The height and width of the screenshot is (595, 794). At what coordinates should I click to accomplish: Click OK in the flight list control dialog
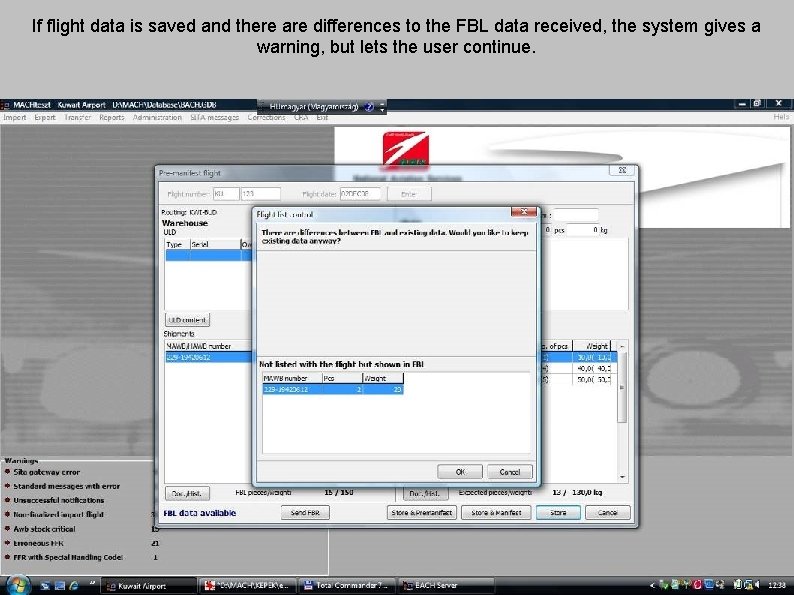[x=460, y=471]
